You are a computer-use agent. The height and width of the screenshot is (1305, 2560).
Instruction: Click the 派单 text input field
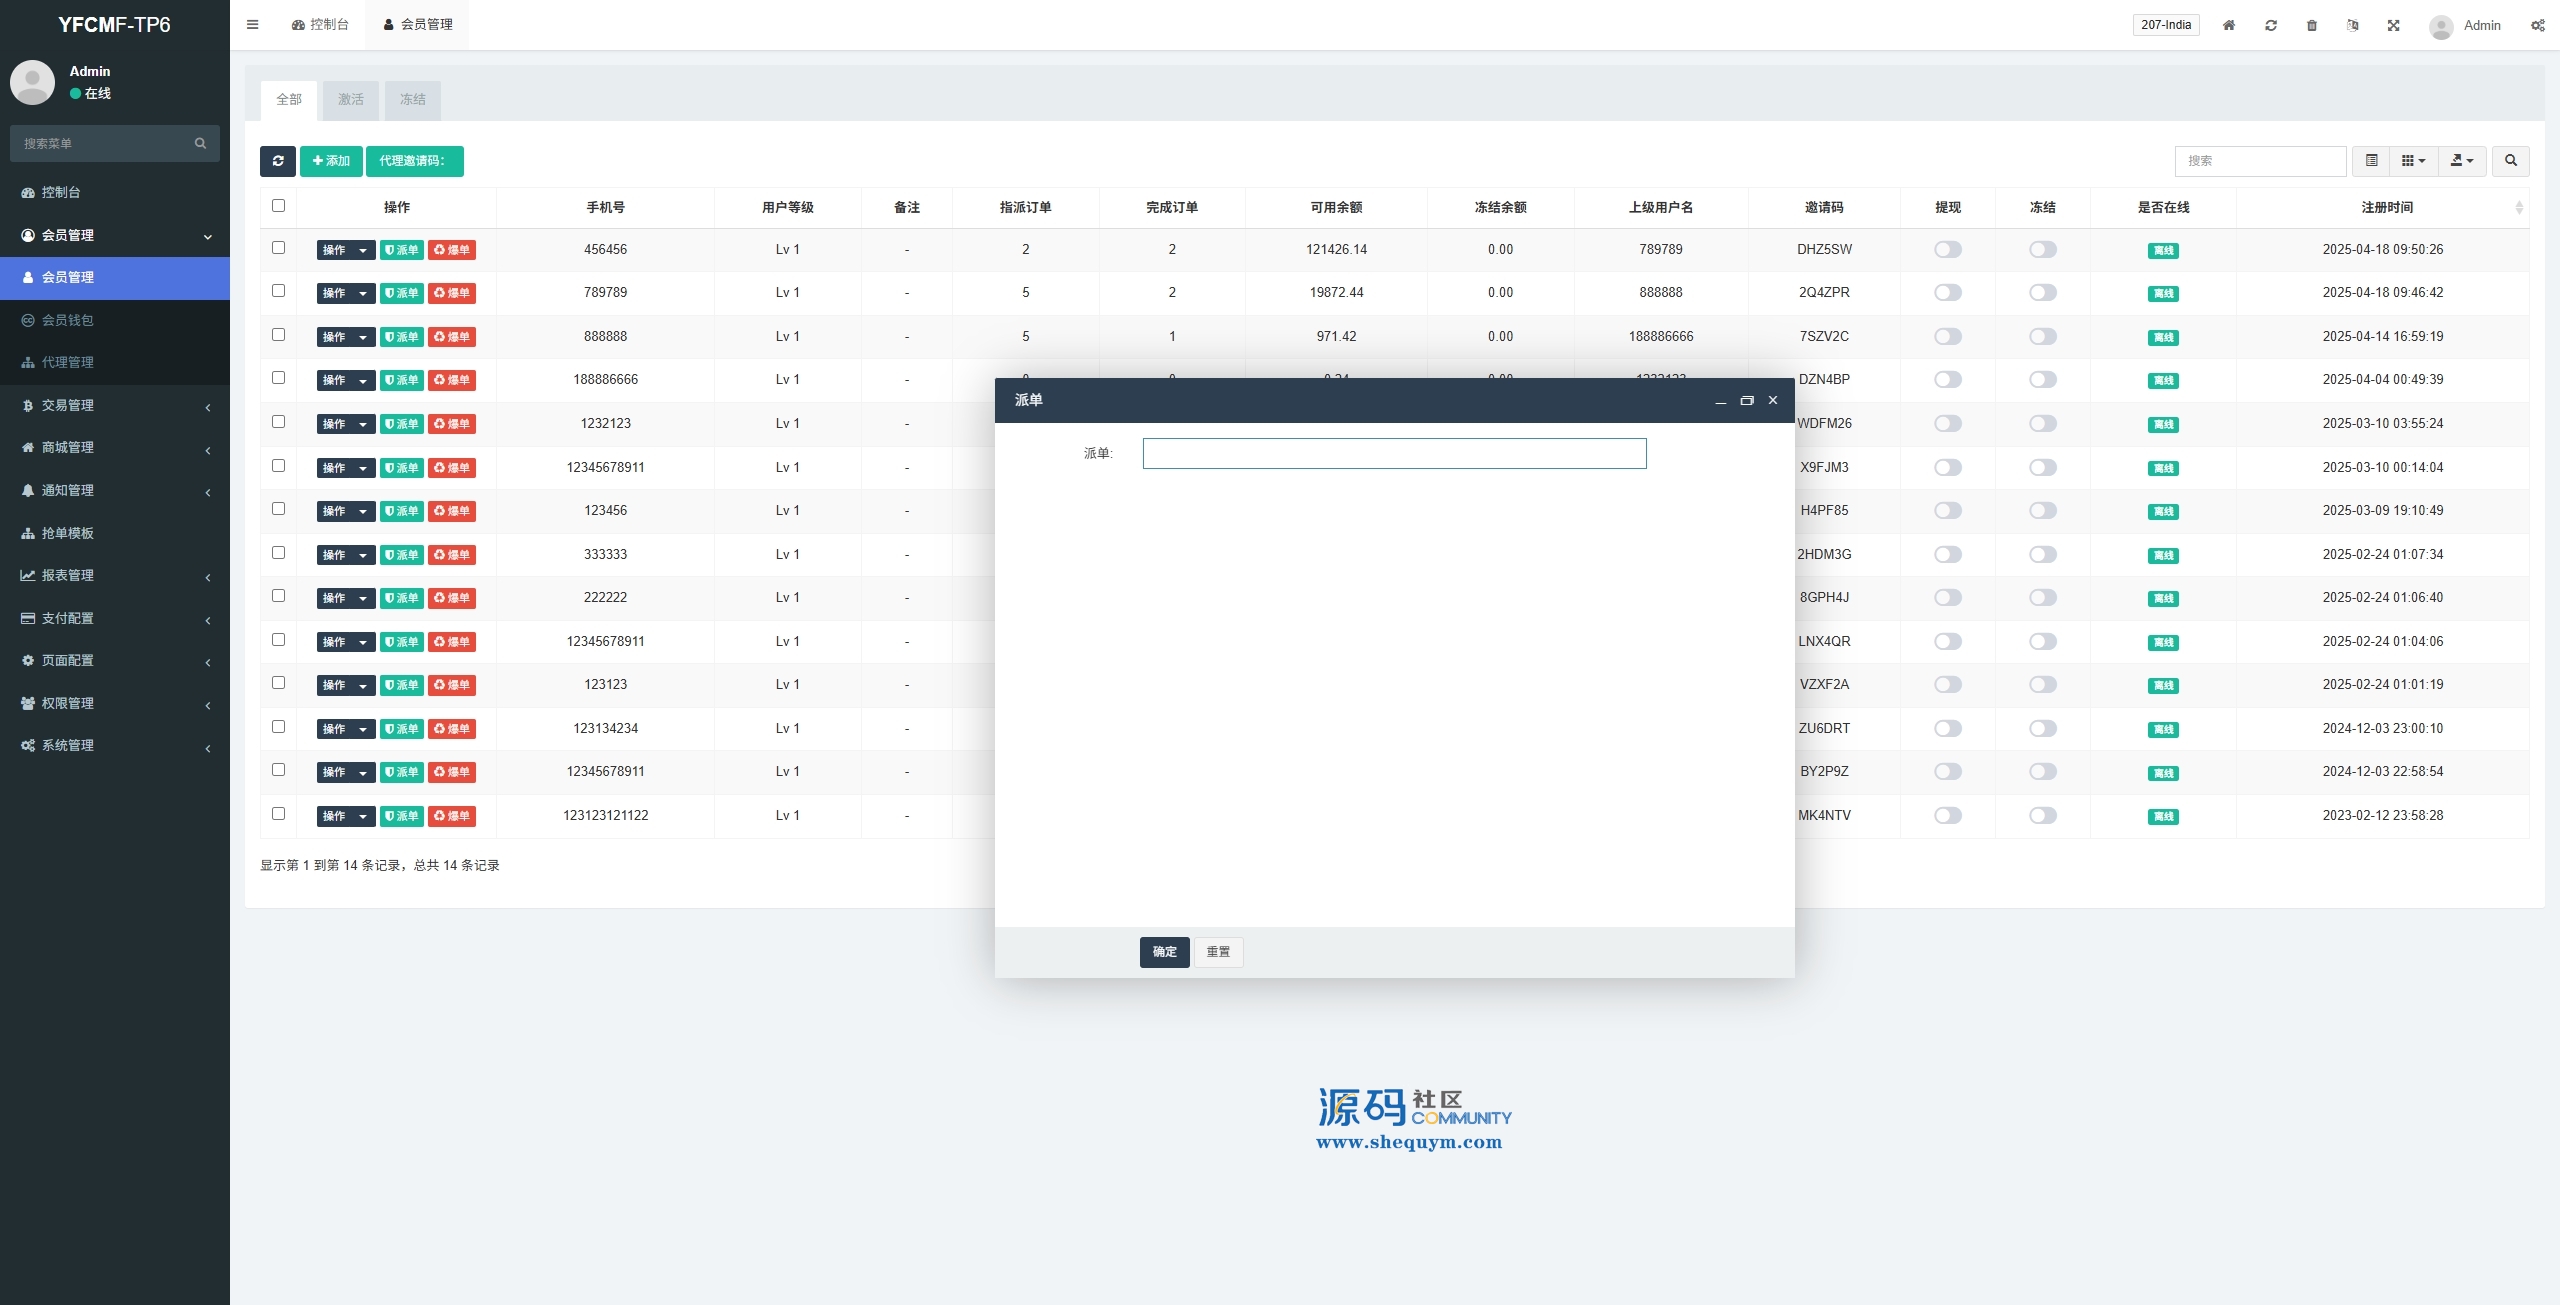pos(1394,454)
